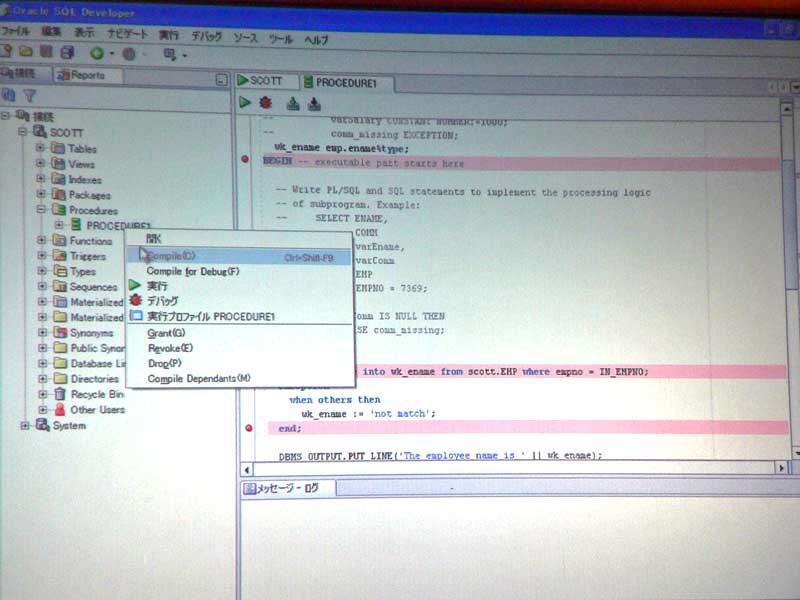This screenshot has height=600, width=800.
Task: Expand the Functions node
Action: tap(42, 240)
